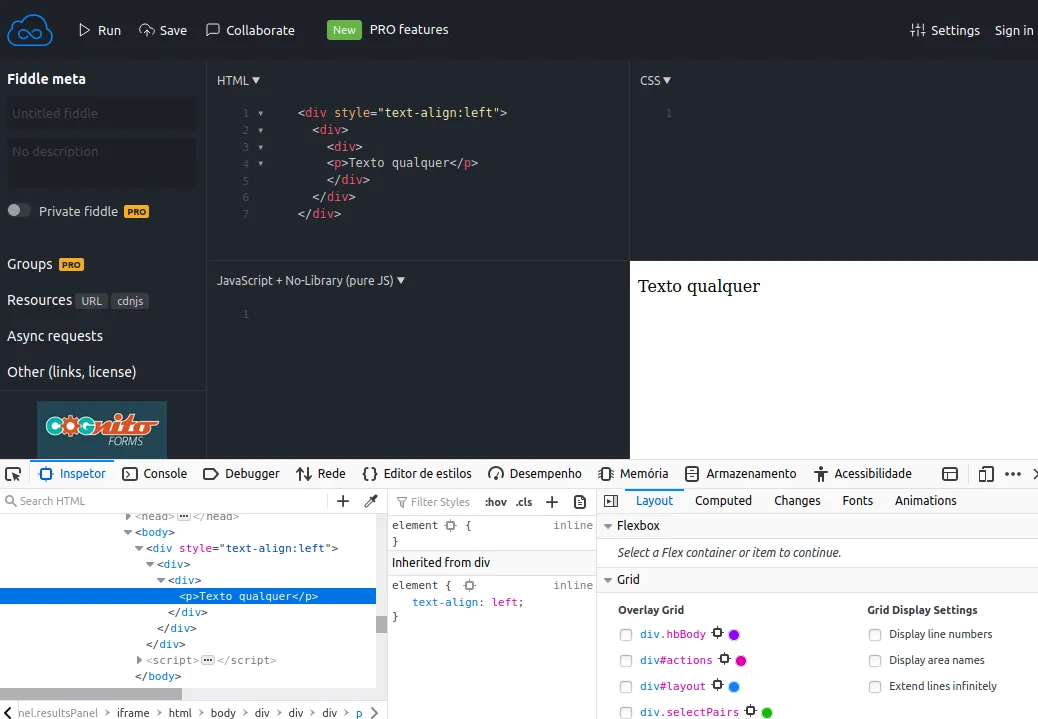Toggle responsive design mode icon

986,474
